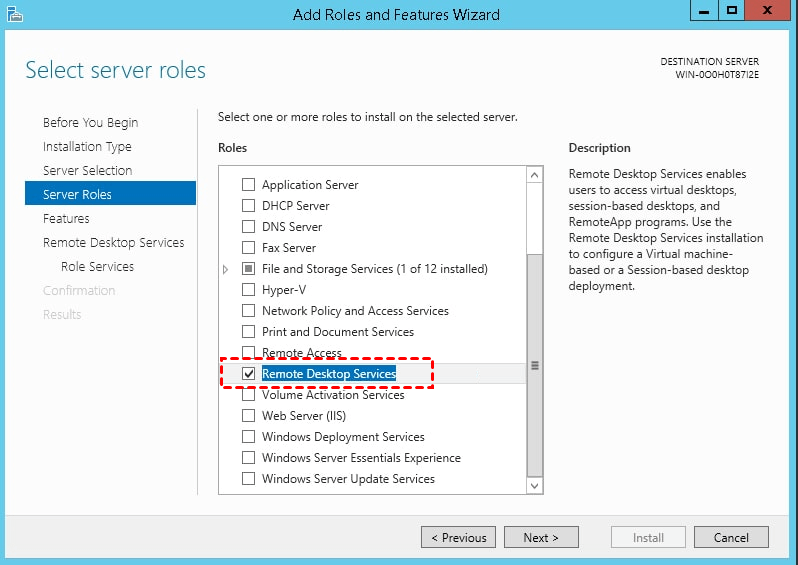
Task: Expand File and Storage Services node
Action: (x=226, y=269)
